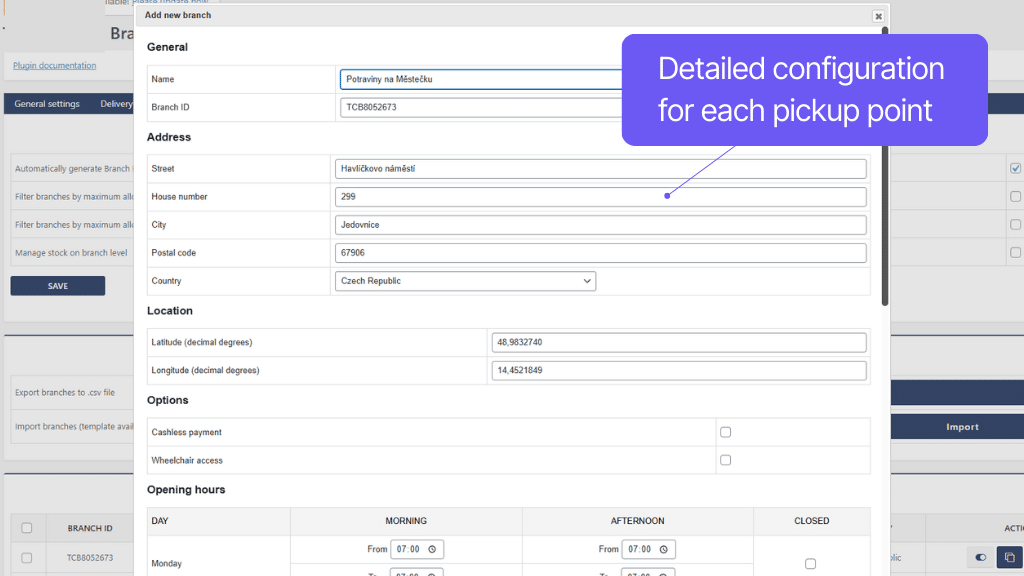Select the TCB8052673 row checkbox
The image size is (1024, 576).
pyautogui.click(x=27, y=558)
